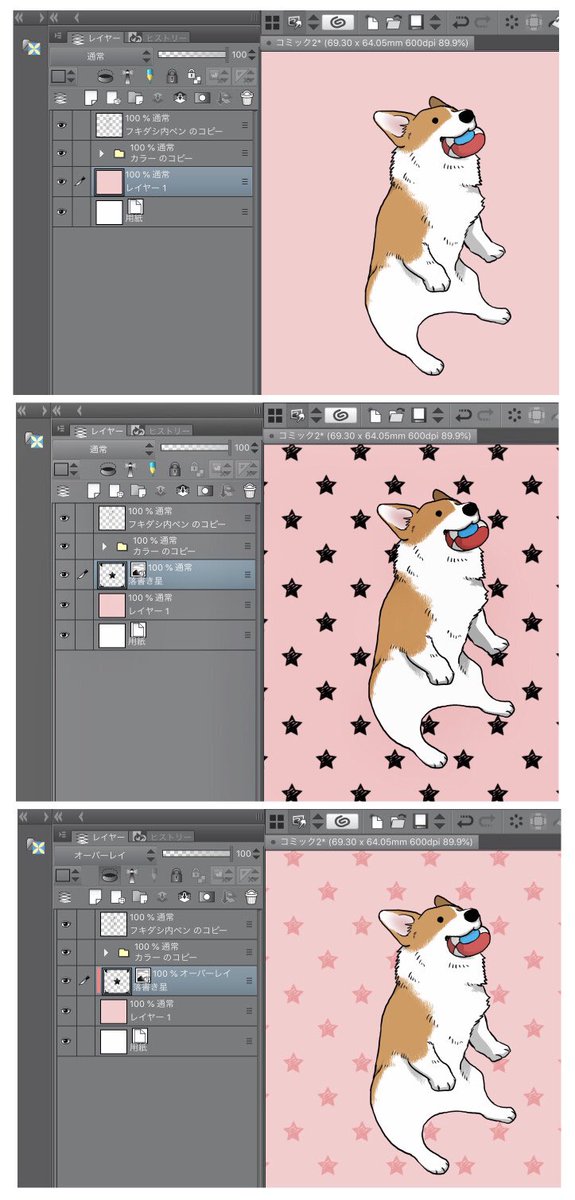Hide 用紙 paper layer in plain-pink screenshot
Viewport: 575px width, 1200px height.
tap(61, 211)
